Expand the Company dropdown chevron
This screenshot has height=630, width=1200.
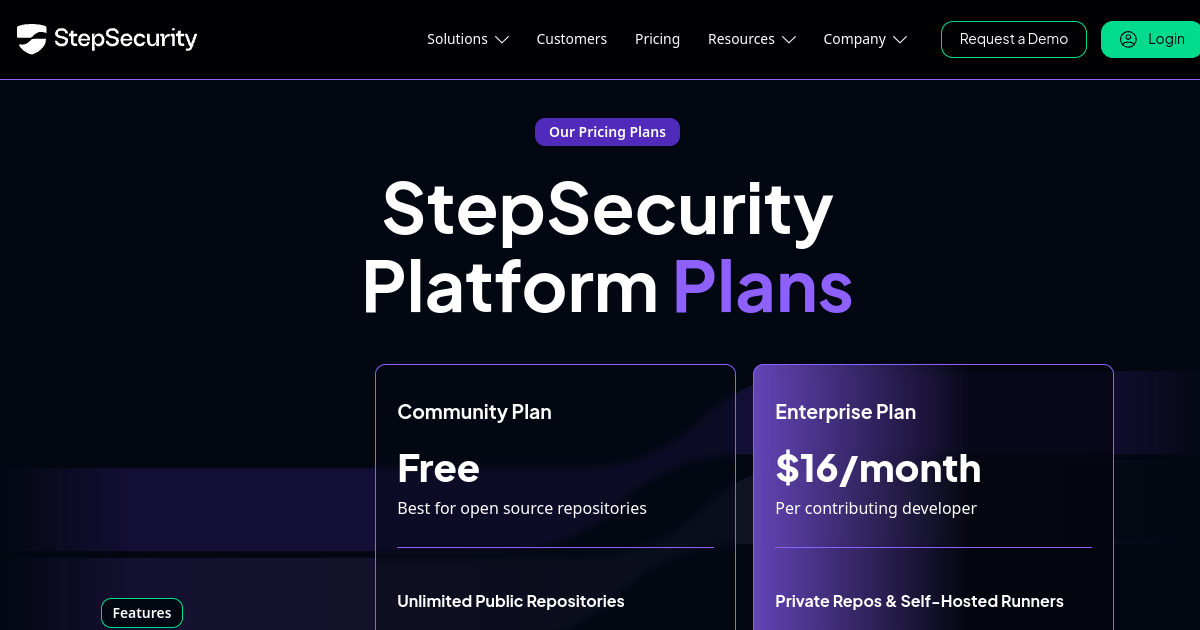click(x=900, y=40)
